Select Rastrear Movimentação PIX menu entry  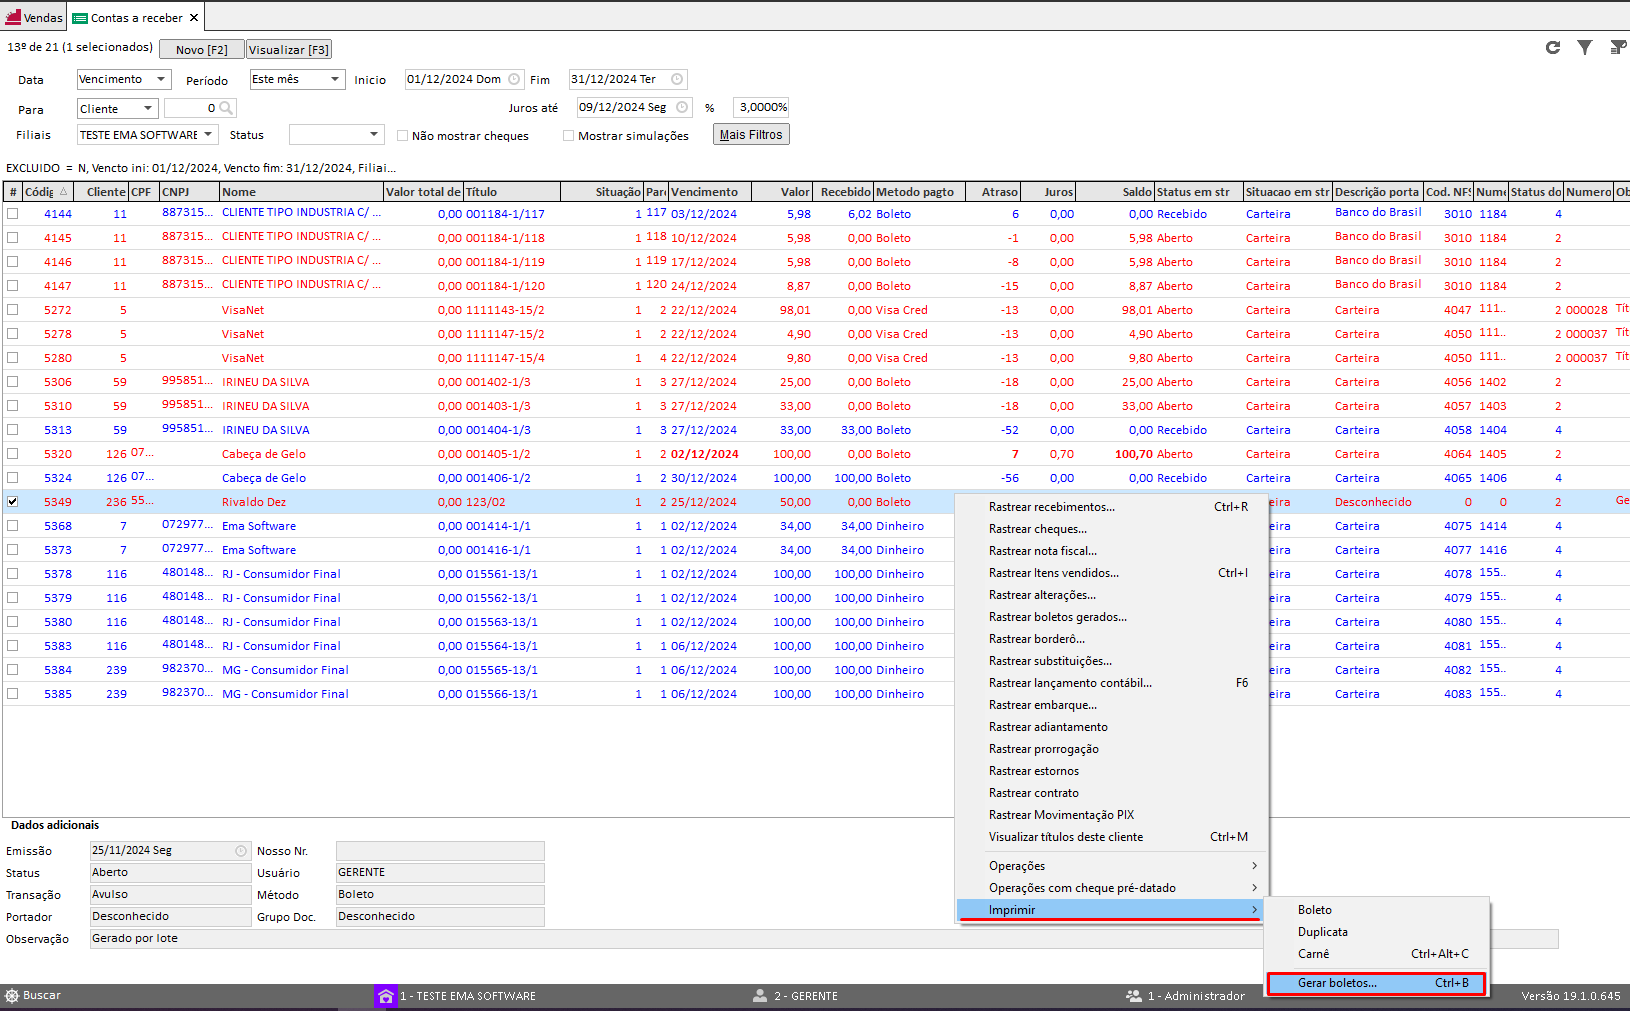(1112, 815)
